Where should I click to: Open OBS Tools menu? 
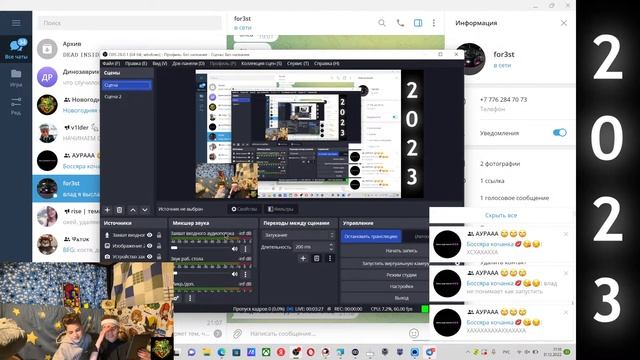point(298,64)
